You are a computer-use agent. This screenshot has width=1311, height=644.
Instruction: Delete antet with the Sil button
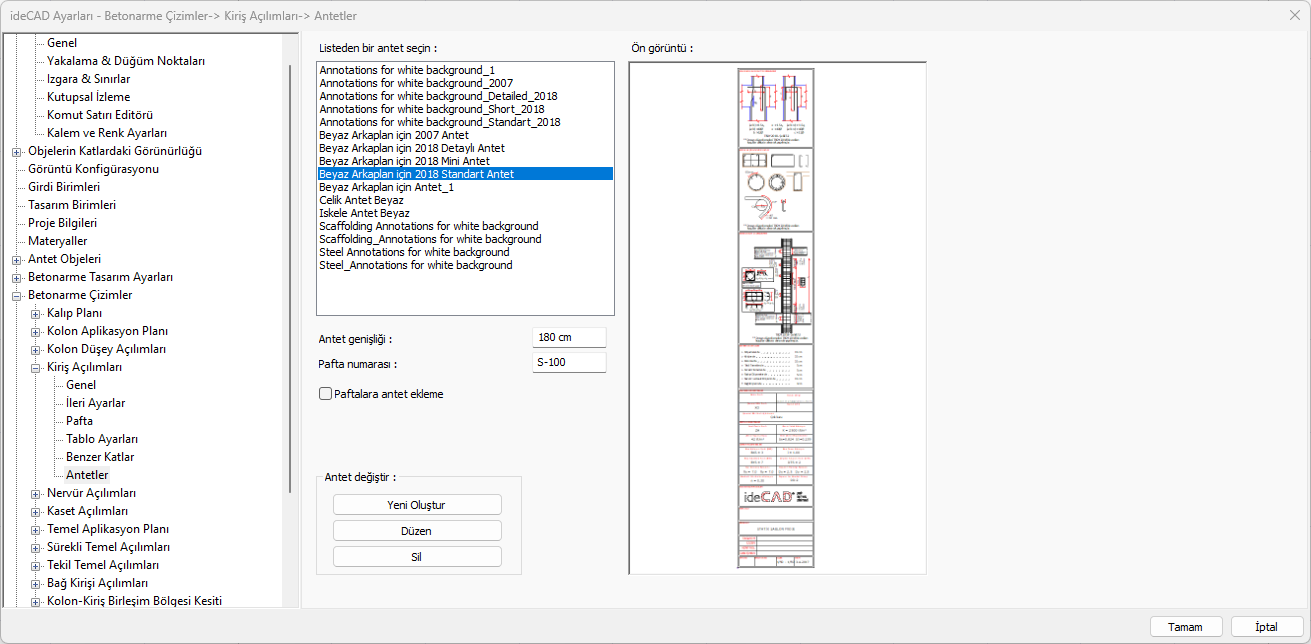[417, 557]
